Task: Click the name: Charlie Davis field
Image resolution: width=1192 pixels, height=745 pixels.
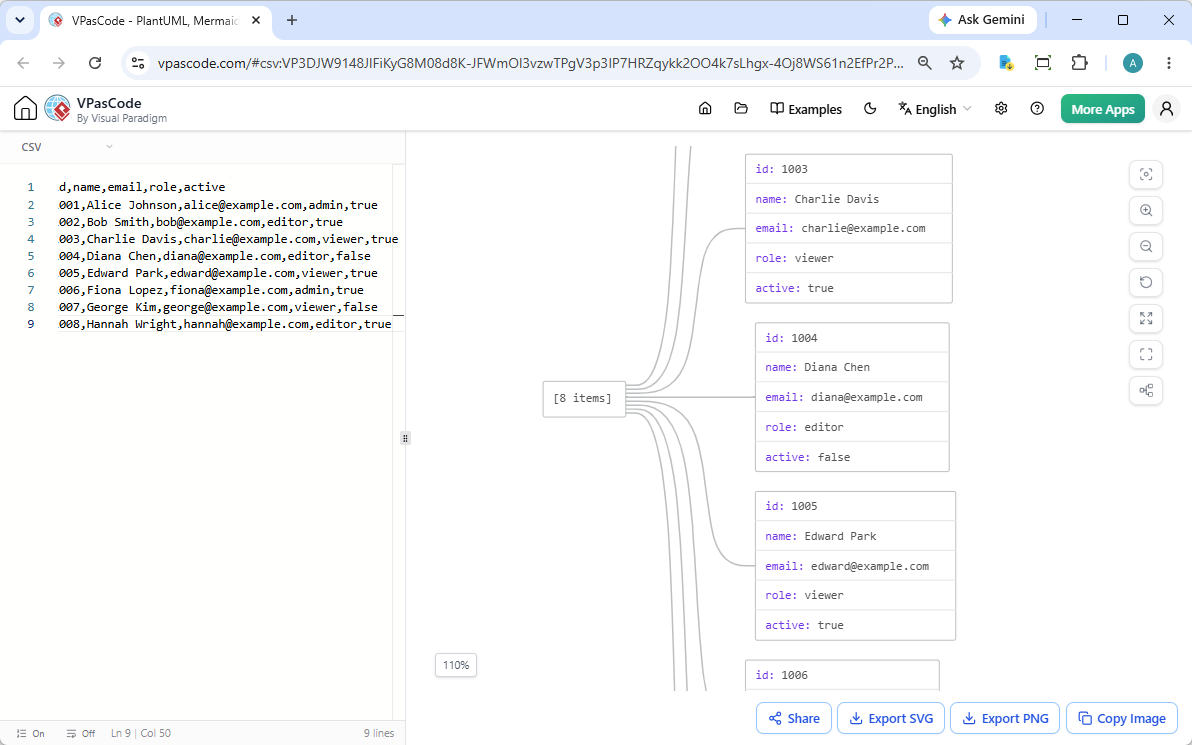Action: pos(848,199)
